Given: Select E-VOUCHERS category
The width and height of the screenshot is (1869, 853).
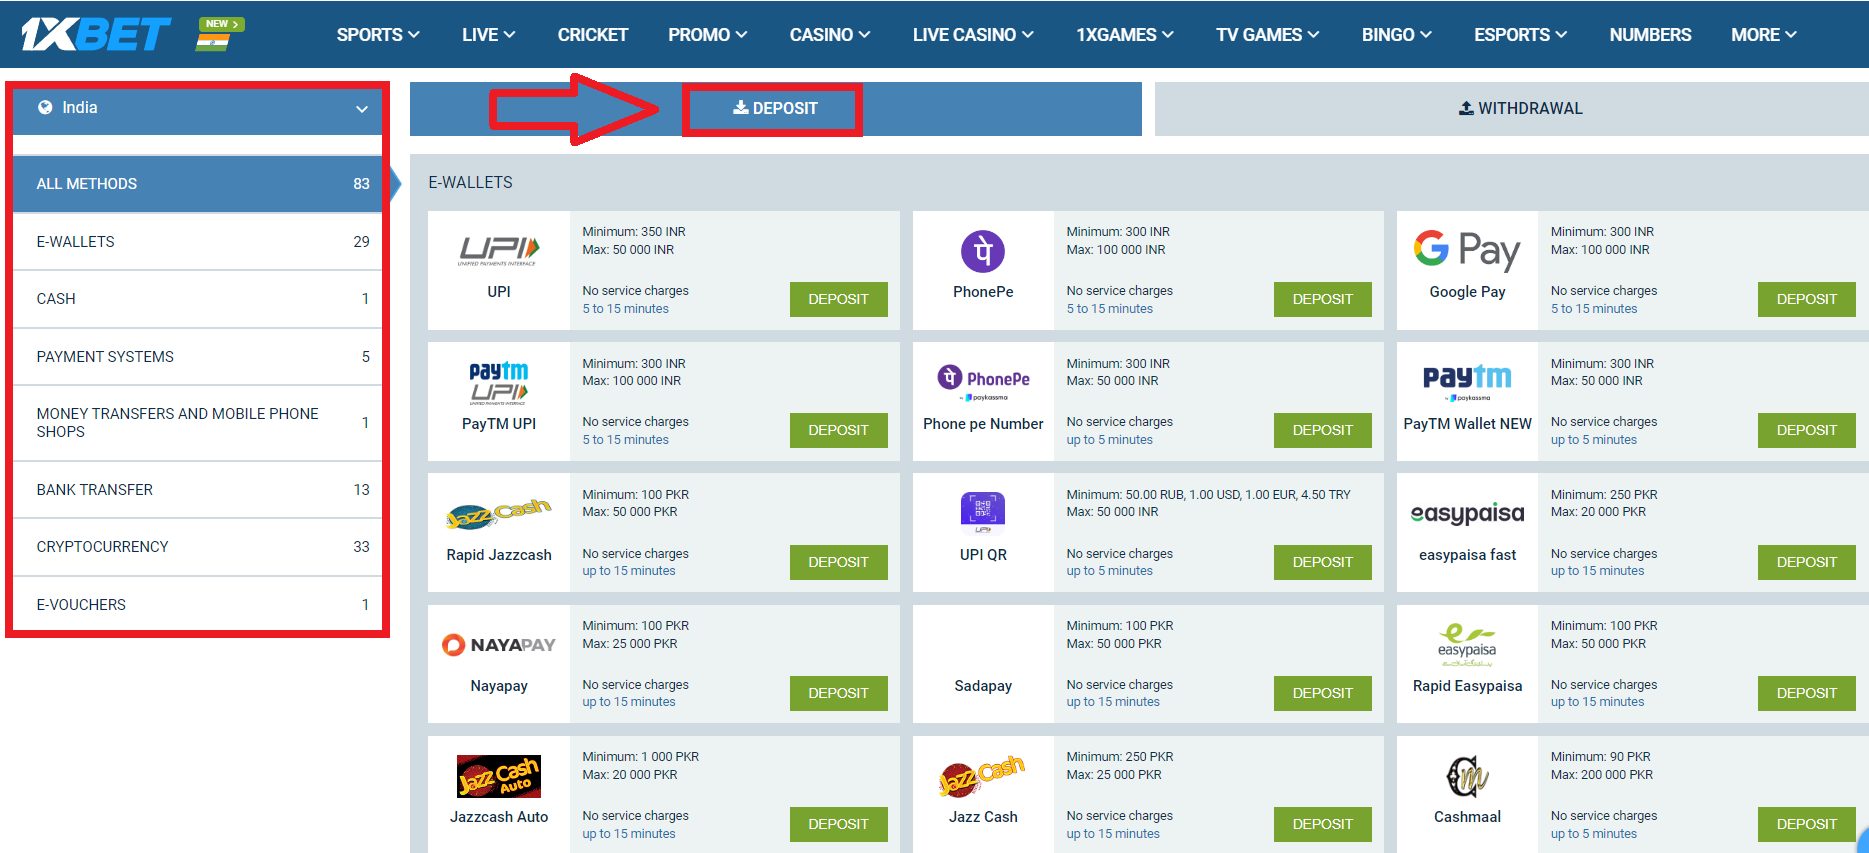Looking at the screenshot, I should (197, 604).
